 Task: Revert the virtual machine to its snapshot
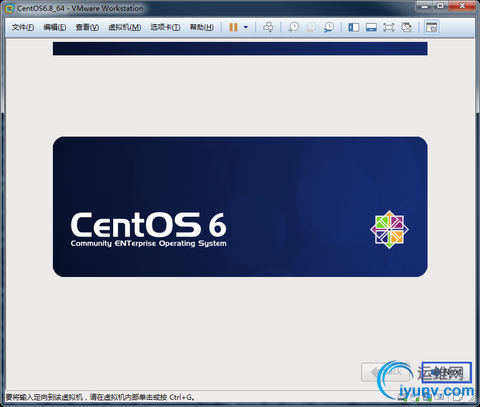click(x=311, y=27)
